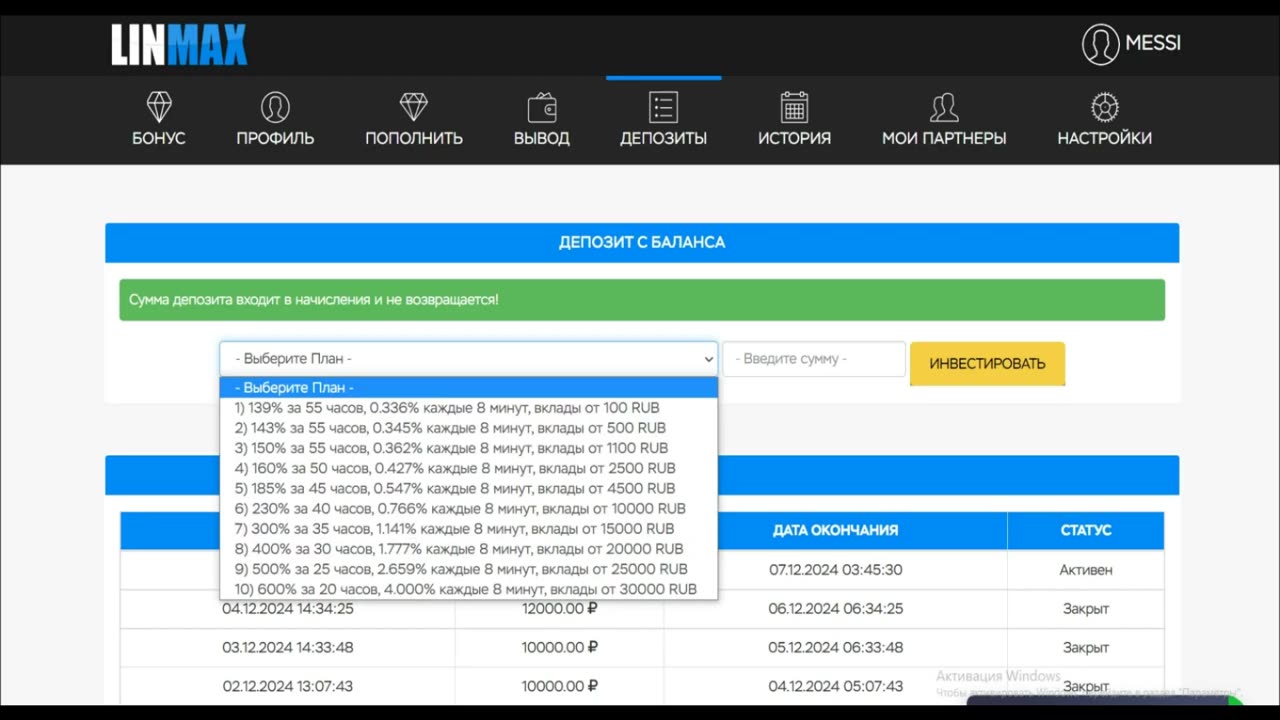This screenshot has width=1280, height=720.
Task: Click the Настройки gear icon
Action: [x=1105, y=107]
